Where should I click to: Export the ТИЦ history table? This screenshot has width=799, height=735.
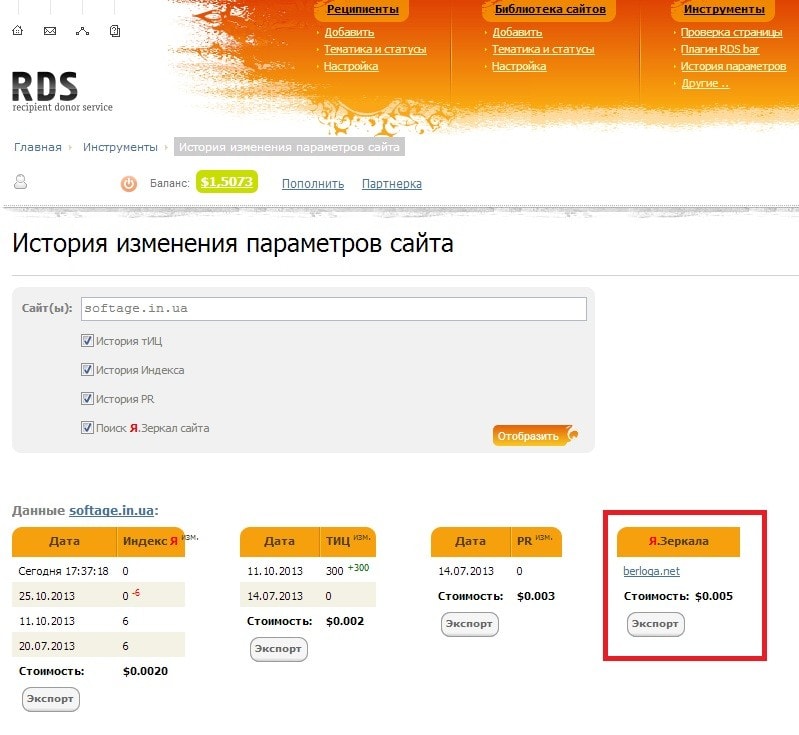[279, 649]
